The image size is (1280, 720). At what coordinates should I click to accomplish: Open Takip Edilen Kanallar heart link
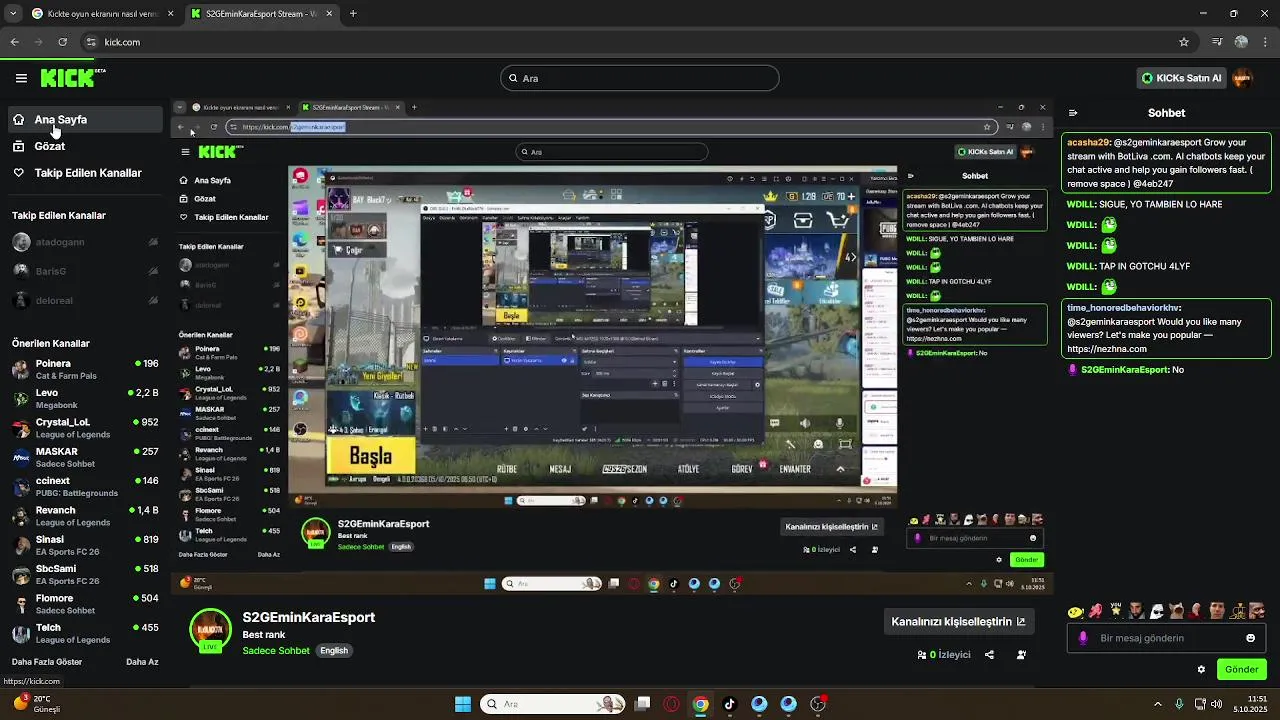(x=85, y=173)
